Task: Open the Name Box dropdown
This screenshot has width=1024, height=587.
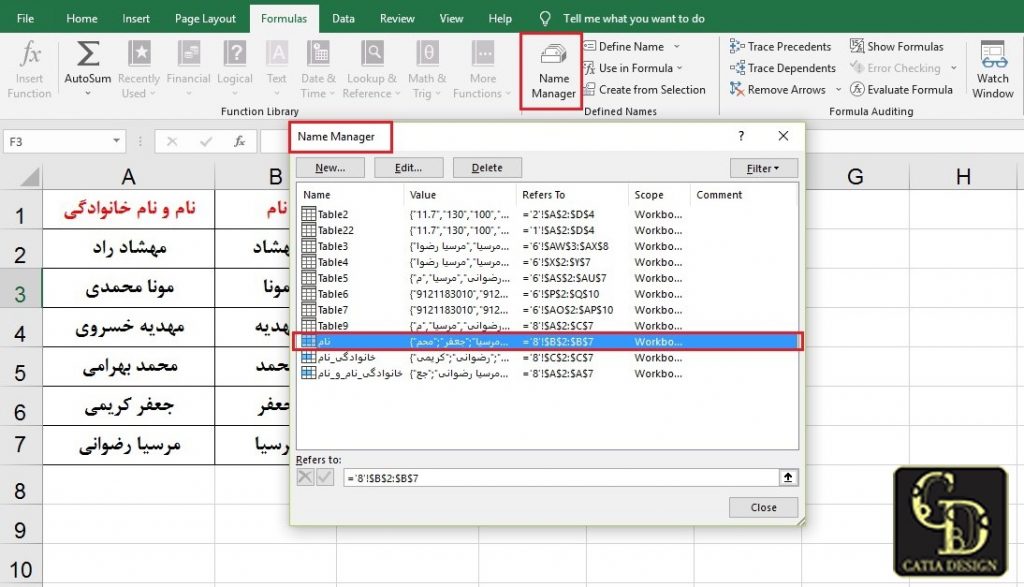Action: pos(116,141)
